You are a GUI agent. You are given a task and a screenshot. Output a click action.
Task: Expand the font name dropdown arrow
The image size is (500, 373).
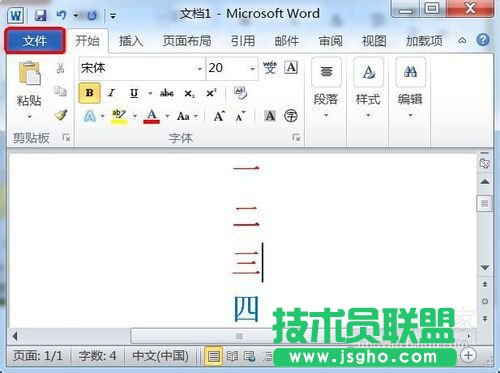point(199,69)
